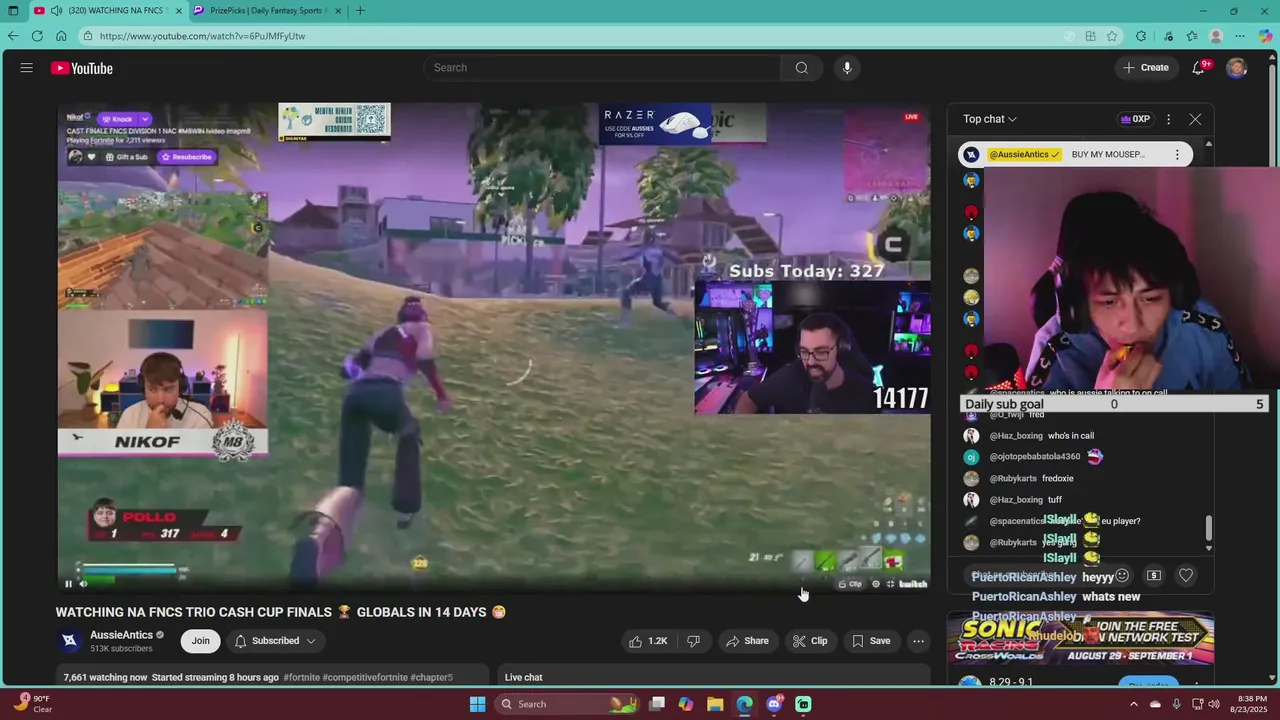Launch Copilot from browser toolbar

pyautogui.click(x=1265, y=36)
